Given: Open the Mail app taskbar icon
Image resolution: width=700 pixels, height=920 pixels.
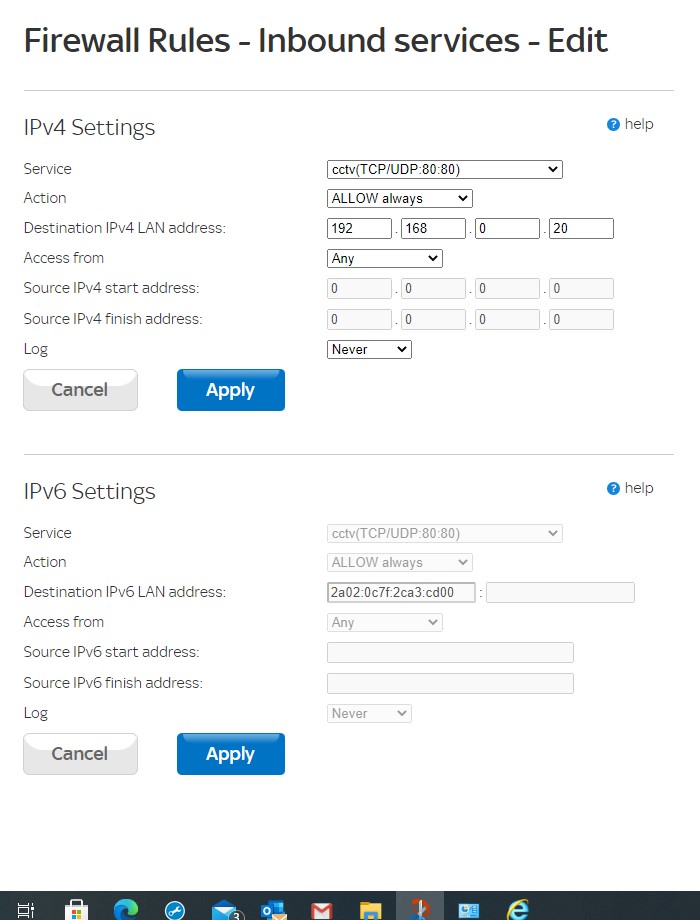Looking at the screenshot, I should click(225, 909).
